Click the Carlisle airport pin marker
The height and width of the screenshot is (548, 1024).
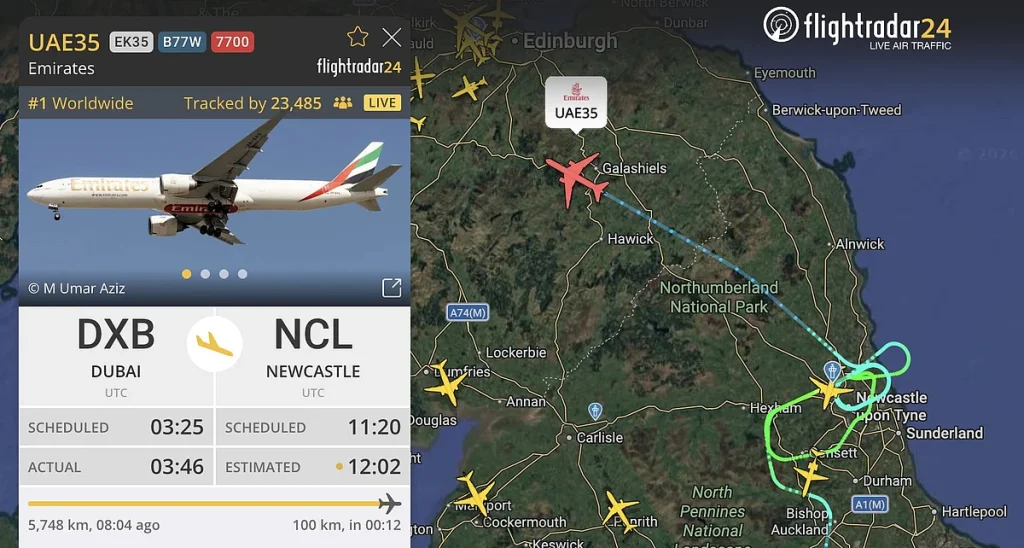click(594, 411)
